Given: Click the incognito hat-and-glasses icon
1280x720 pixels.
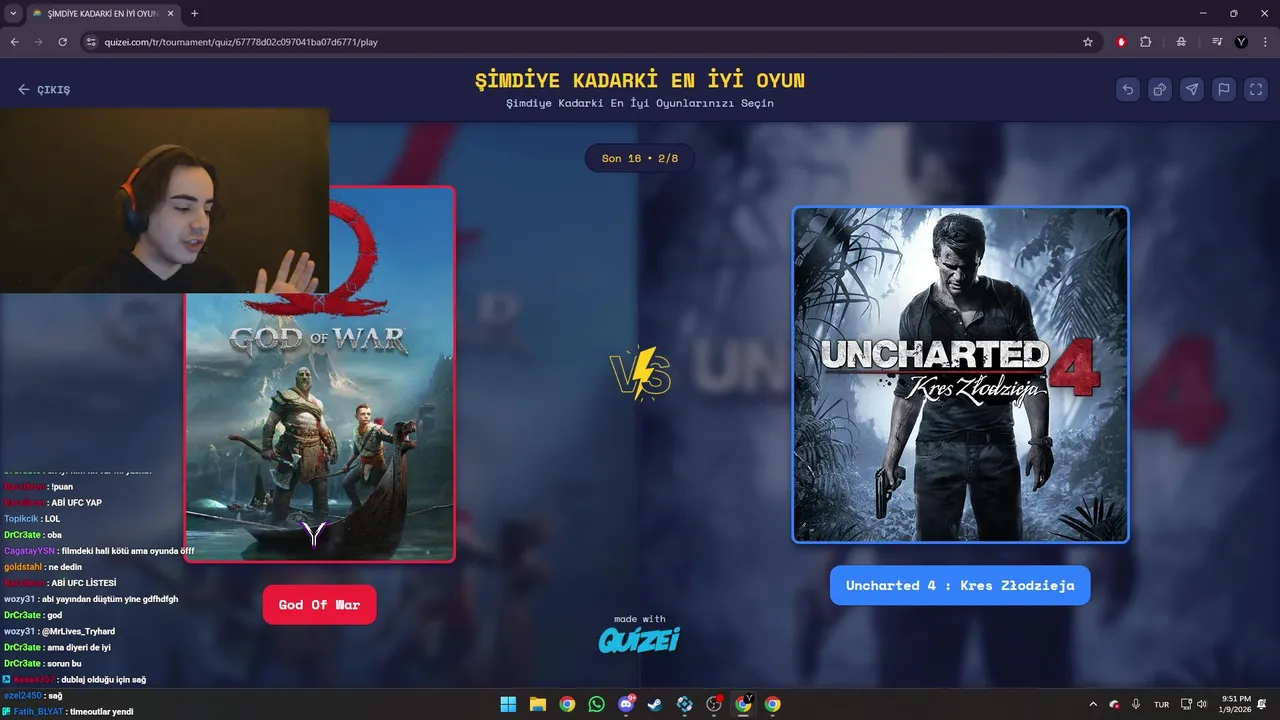Looking at the screenshot, I should [x=1181, y=42].
